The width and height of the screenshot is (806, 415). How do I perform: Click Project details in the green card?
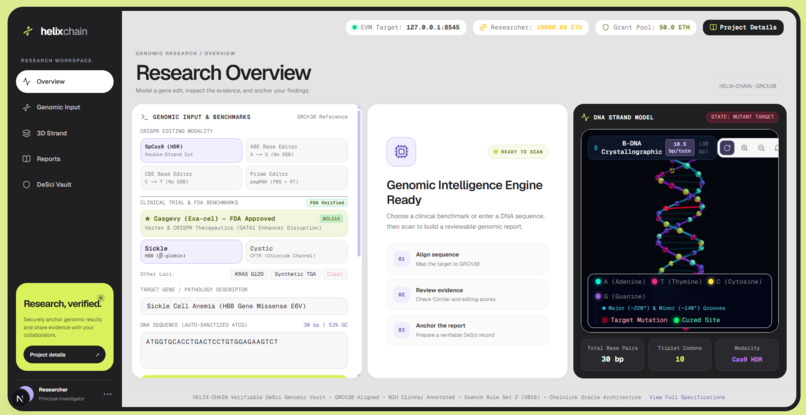tap(64, 355)
